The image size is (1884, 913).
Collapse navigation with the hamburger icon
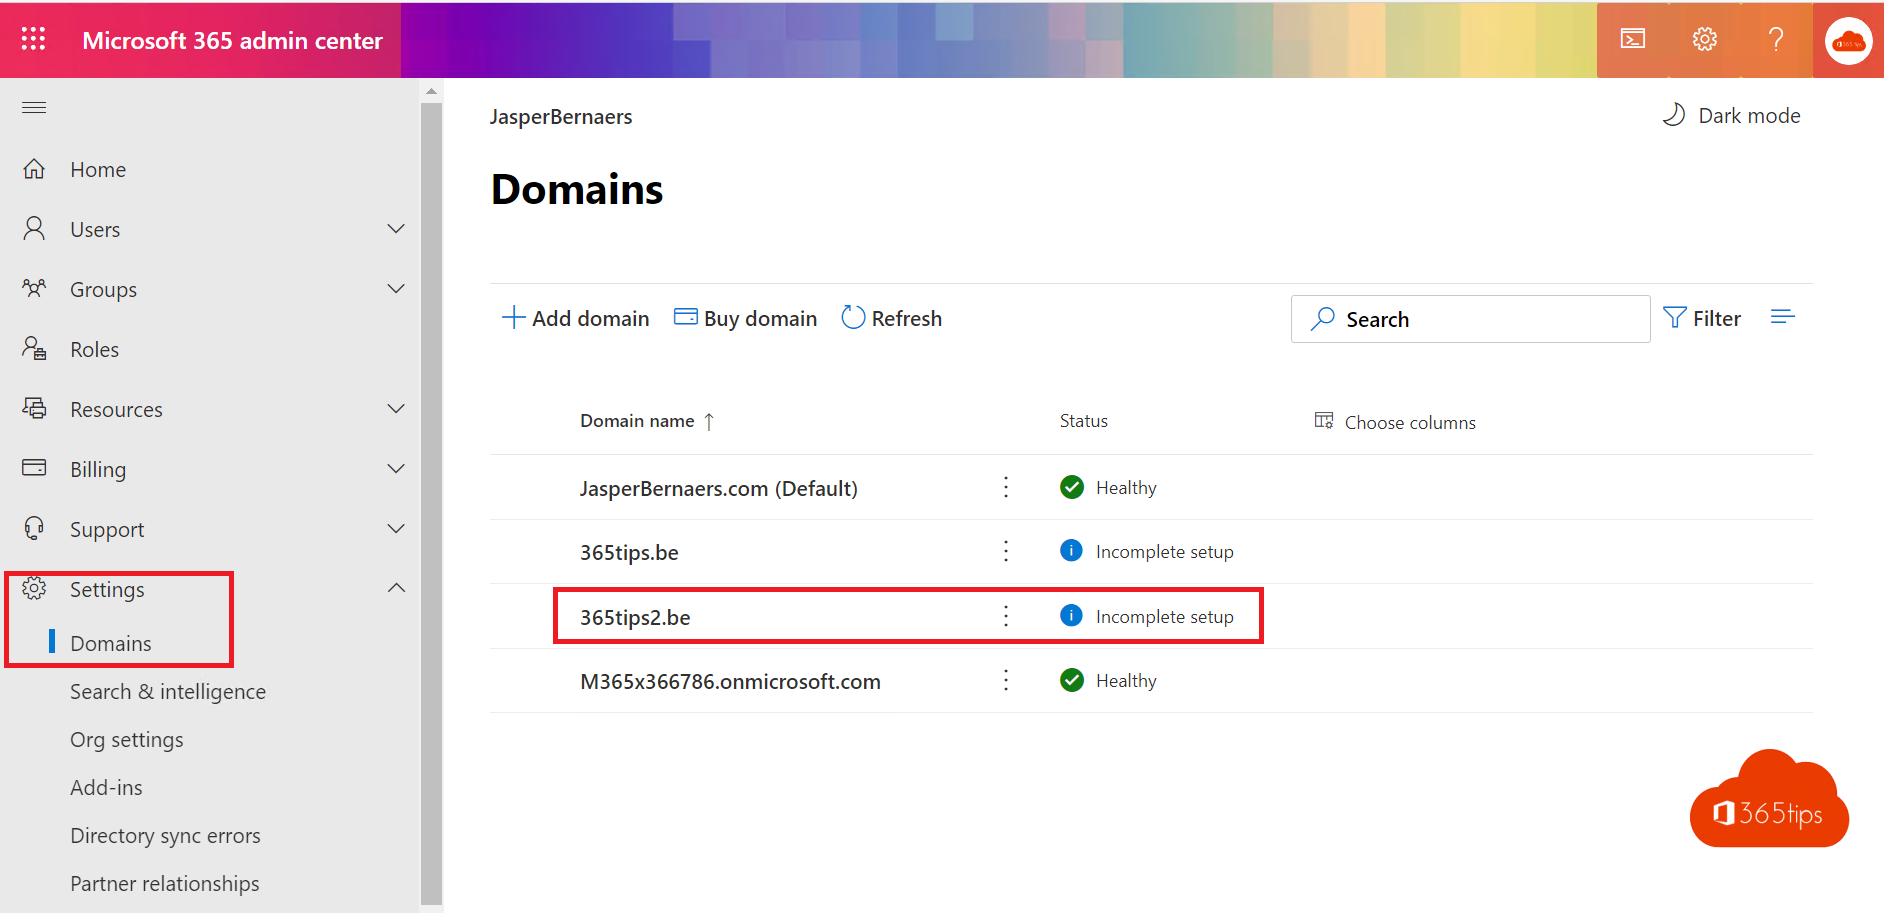click(33, 107)
